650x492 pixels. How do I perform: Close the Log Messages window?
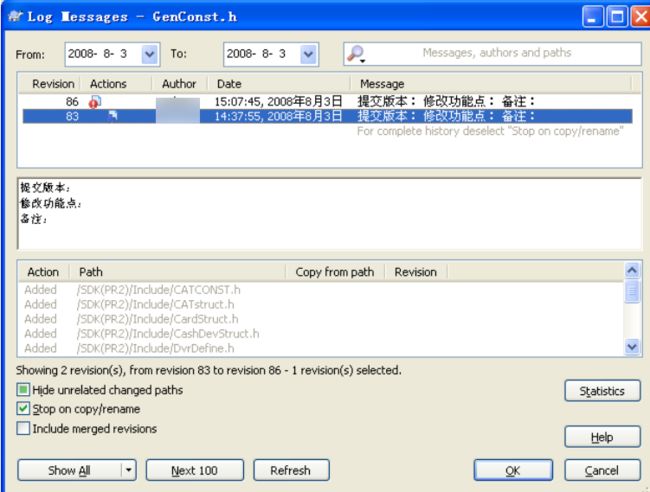(x=640, y=17)
